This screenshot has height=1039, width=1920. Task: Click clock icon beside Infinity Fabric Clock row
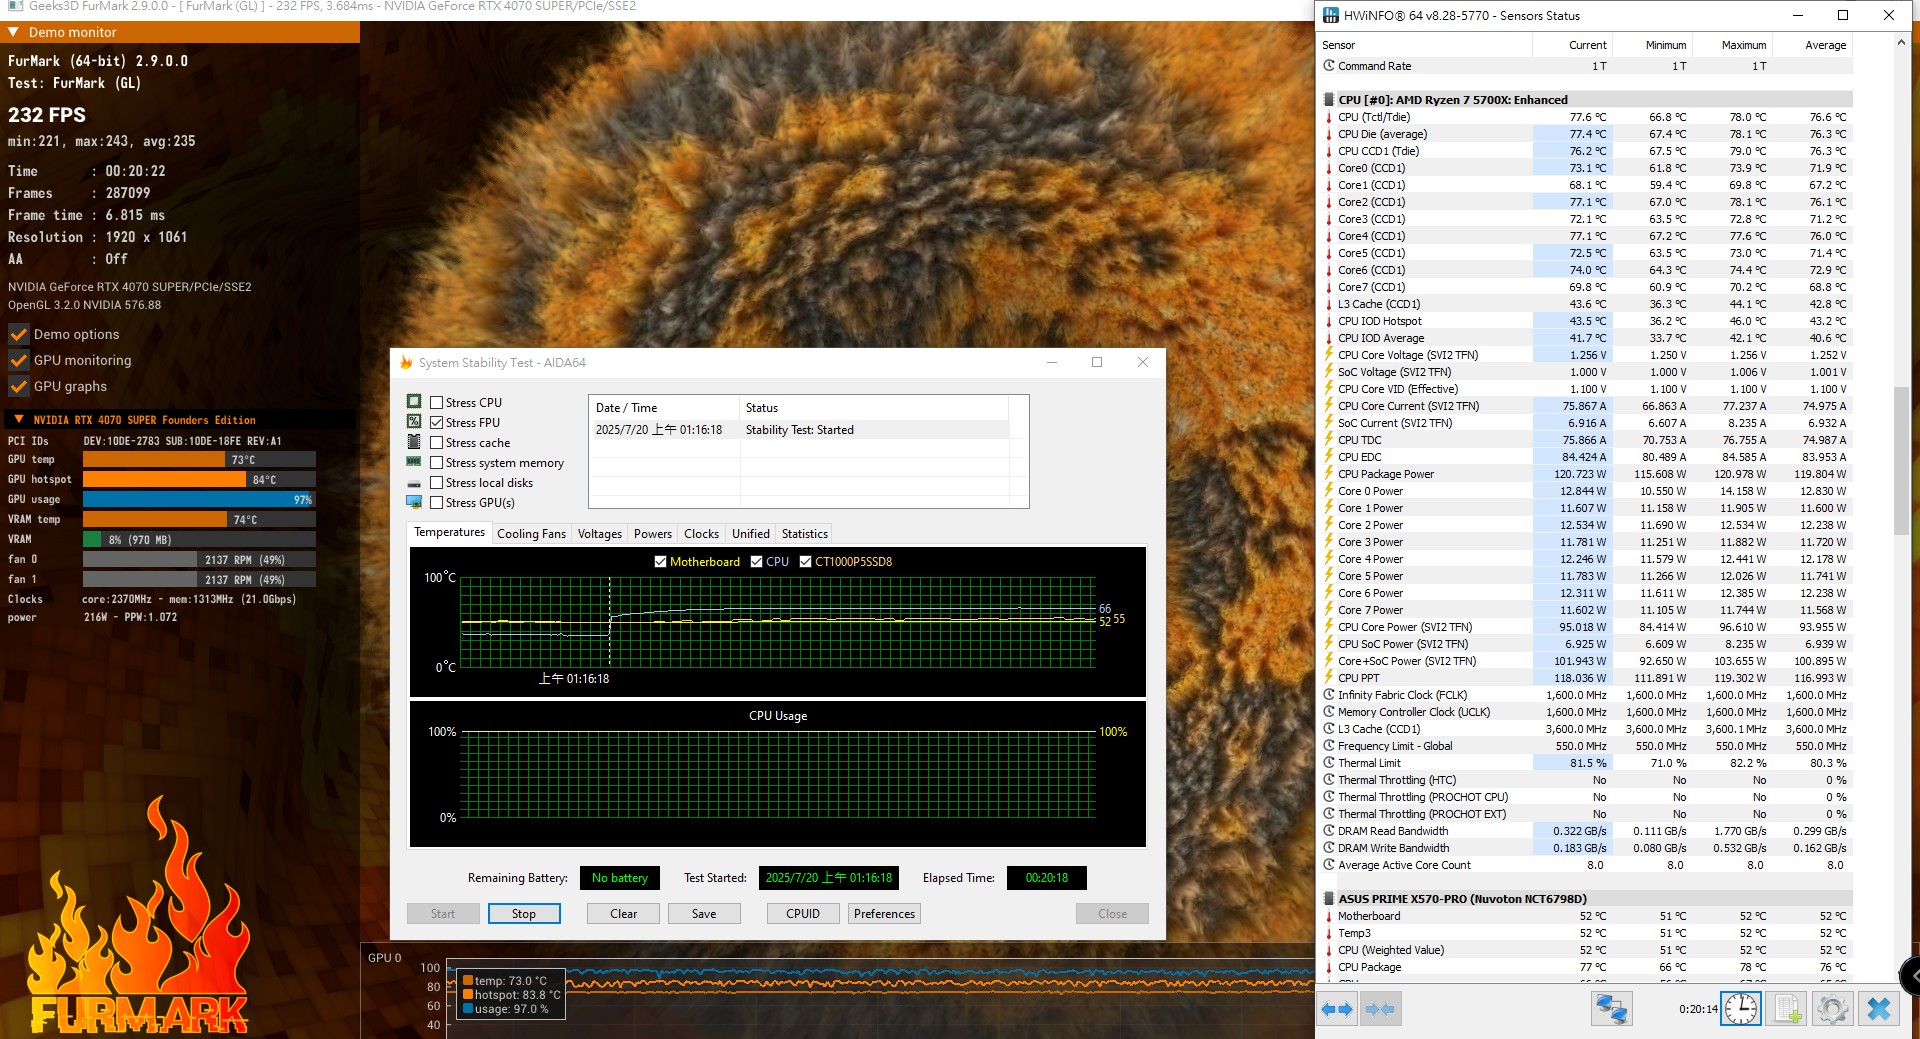(1329, 695)
